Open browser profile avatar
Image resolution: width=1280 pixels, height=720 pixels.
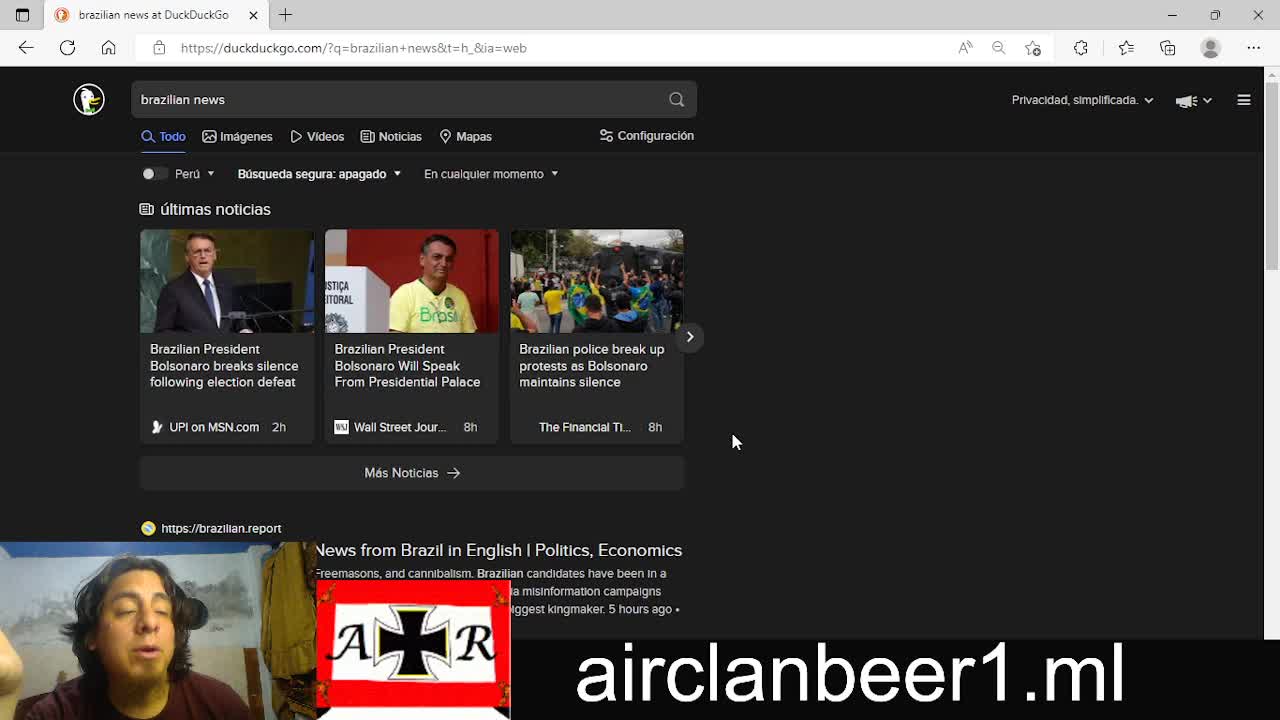1211,47
